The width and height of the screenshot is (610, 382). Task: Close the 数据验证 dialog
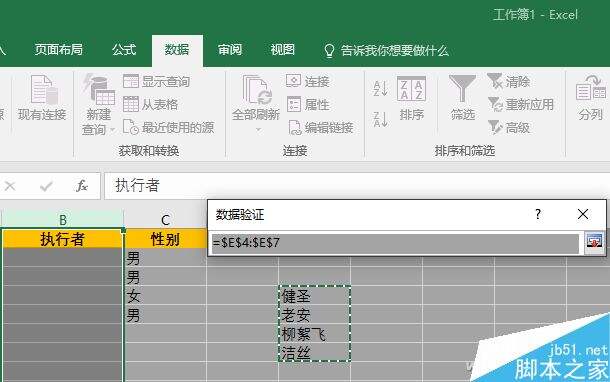pos(583,214)
